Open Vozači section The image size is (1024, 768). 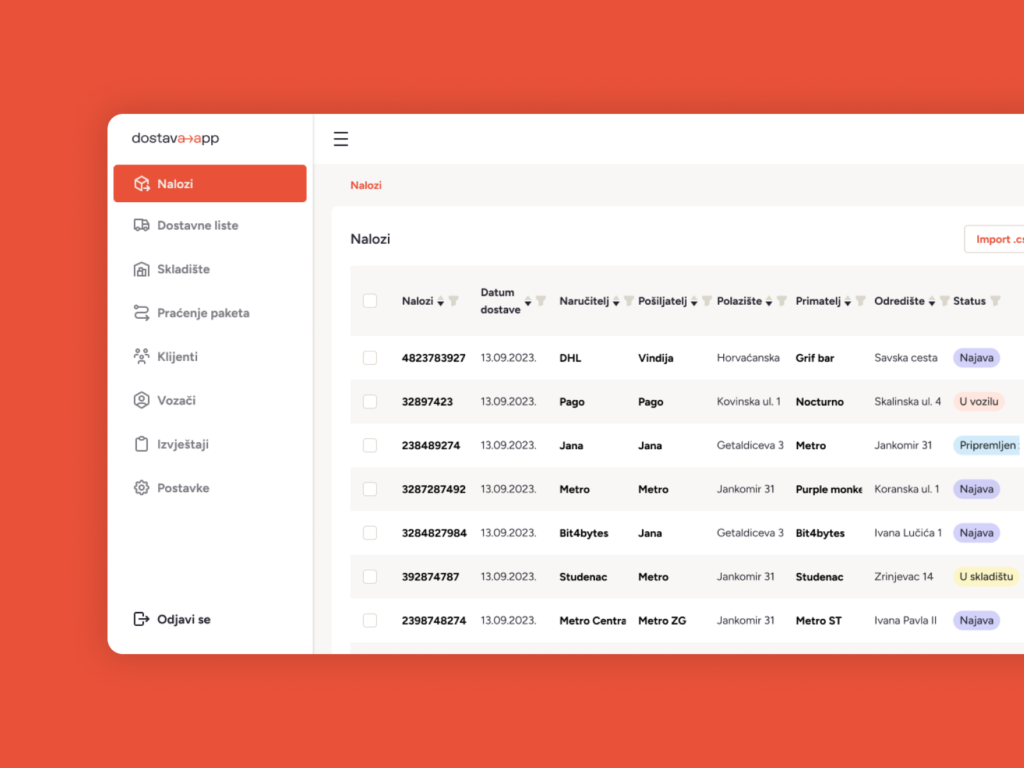tap(210, 400)
